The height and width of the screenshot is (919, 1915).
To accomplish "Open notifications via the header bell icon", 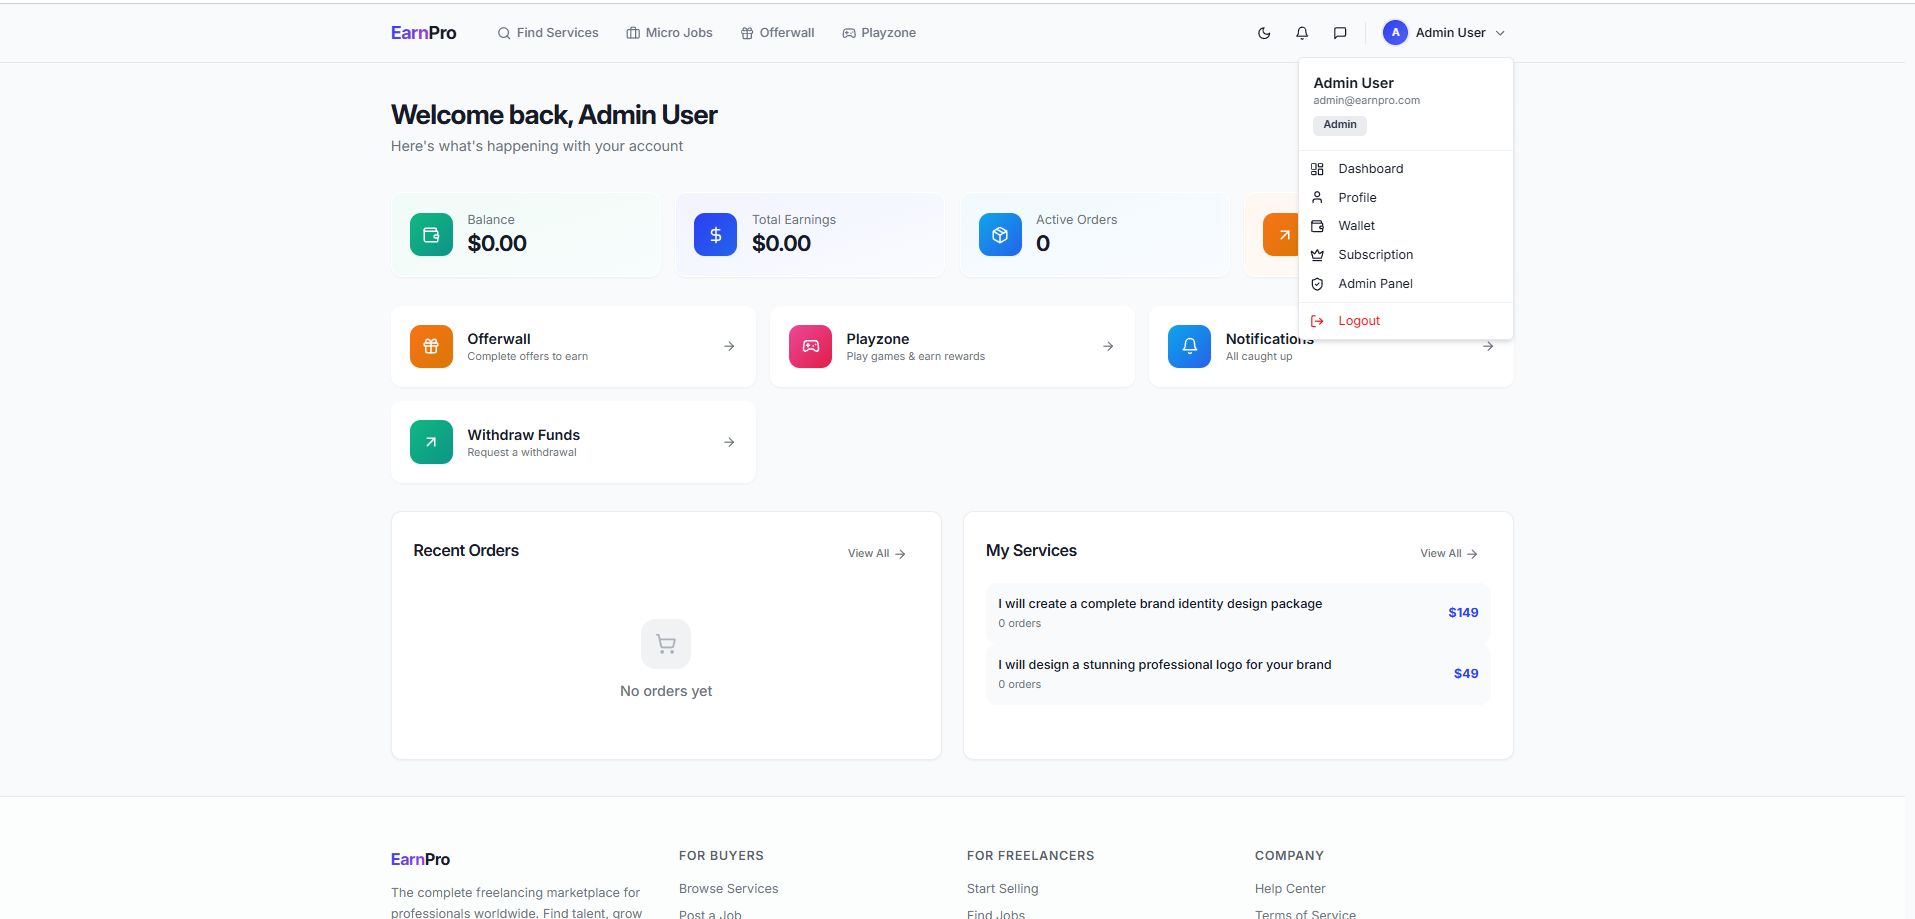I will pyautogui.click(x=1302, y=33).
